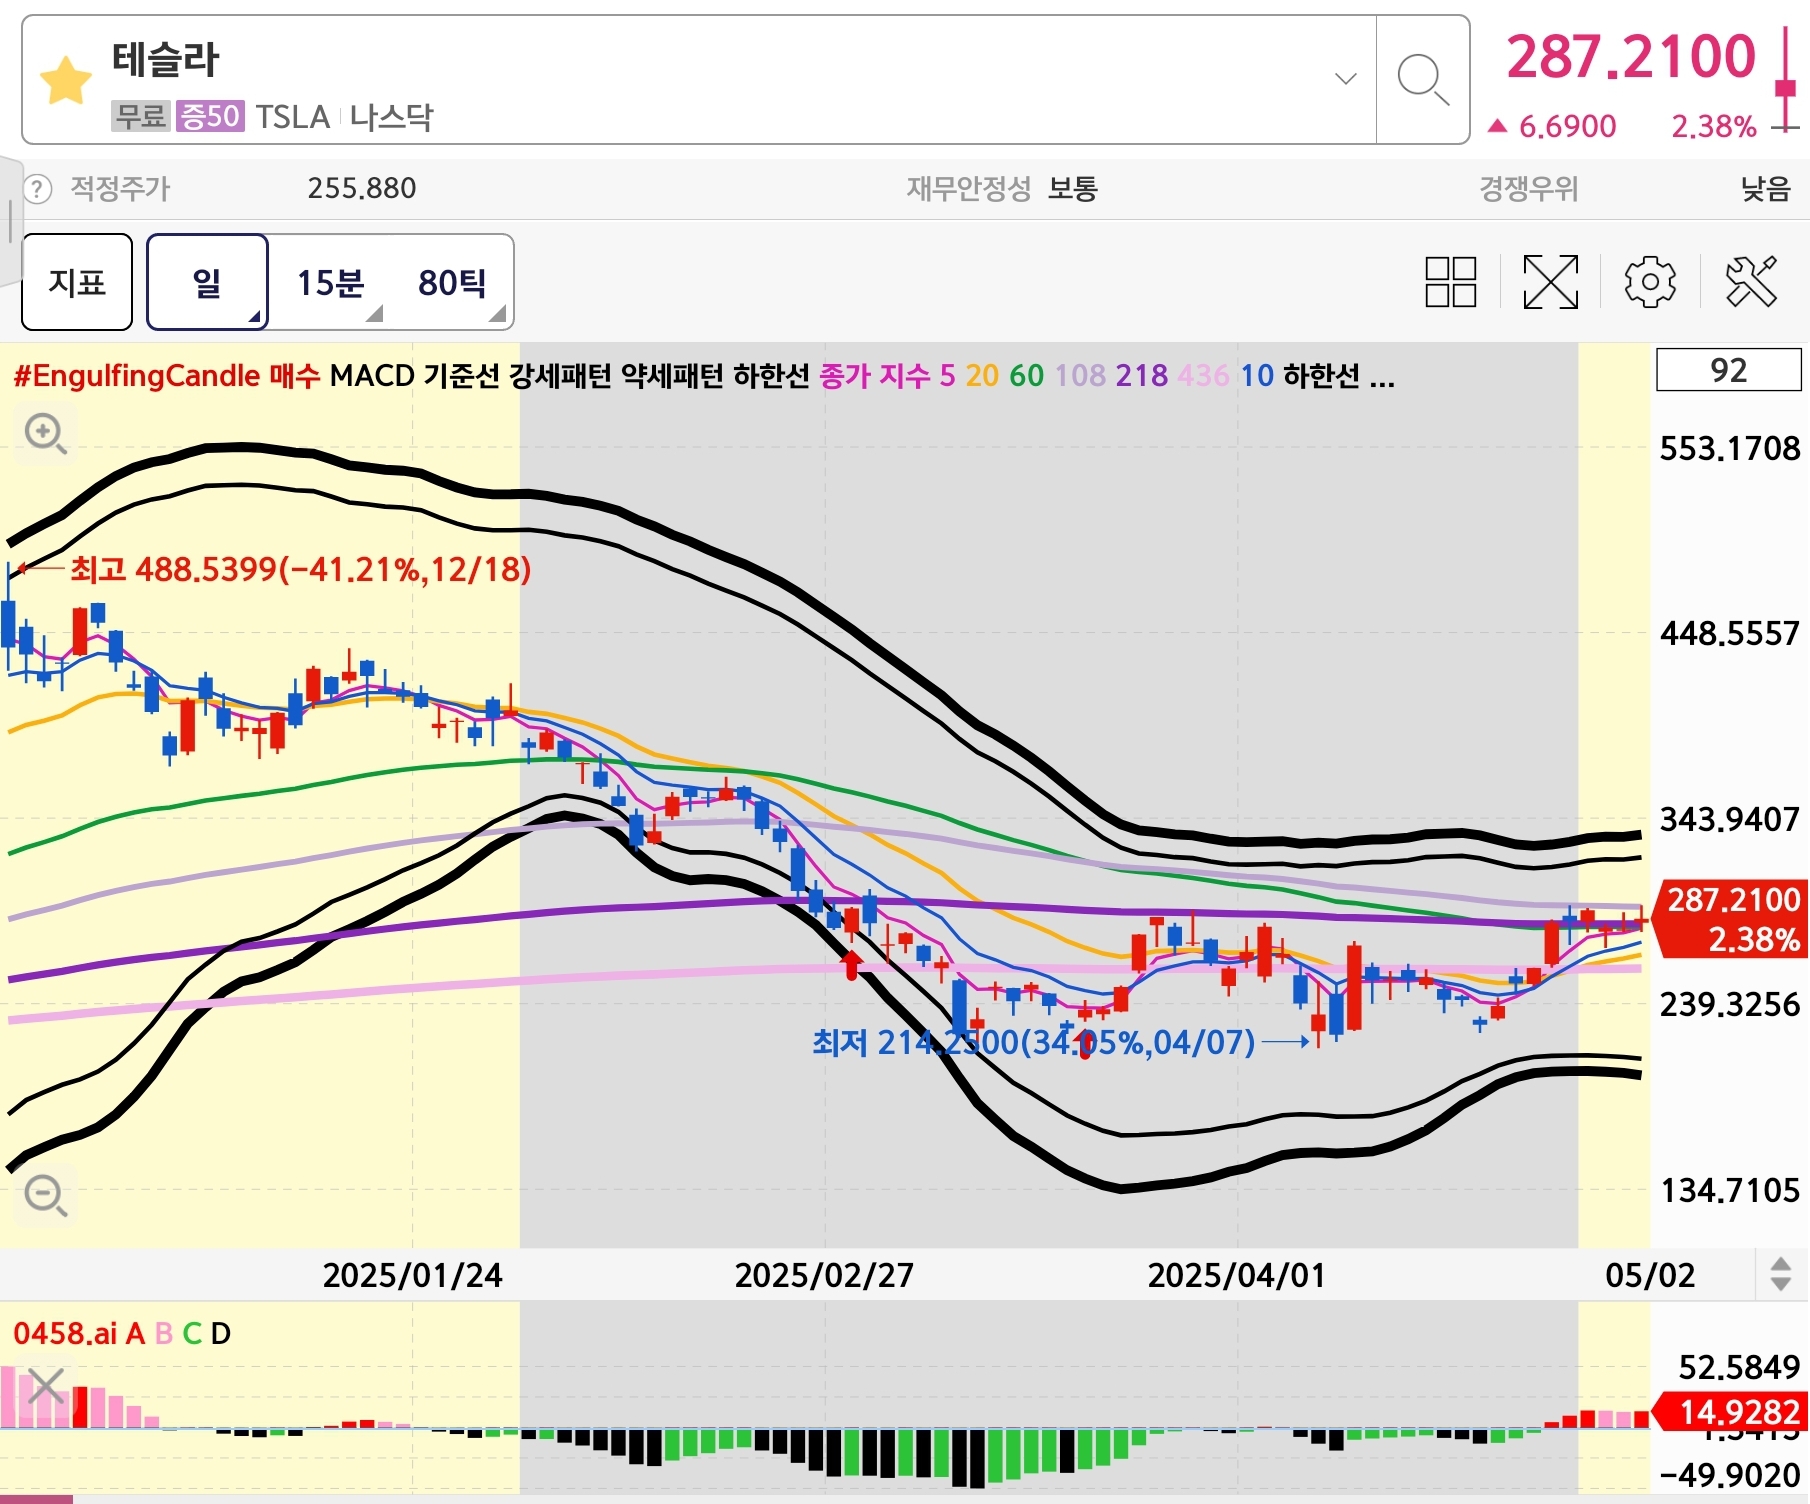Click the 343.9407 price axis label
Screen dimensions: 1810x1504
[x=1730, y=820]
